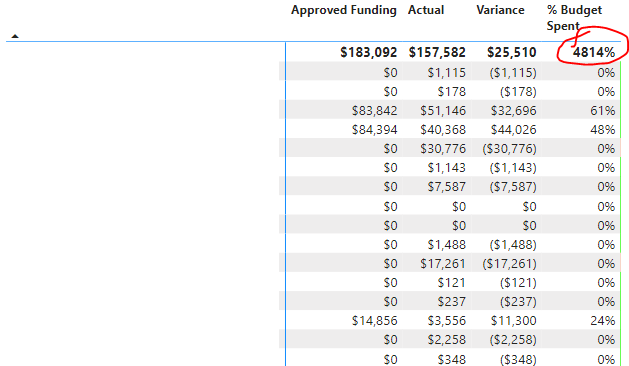Click Variance cell $11,300
This screenshot has height=366, width=629.
(513, 320)
